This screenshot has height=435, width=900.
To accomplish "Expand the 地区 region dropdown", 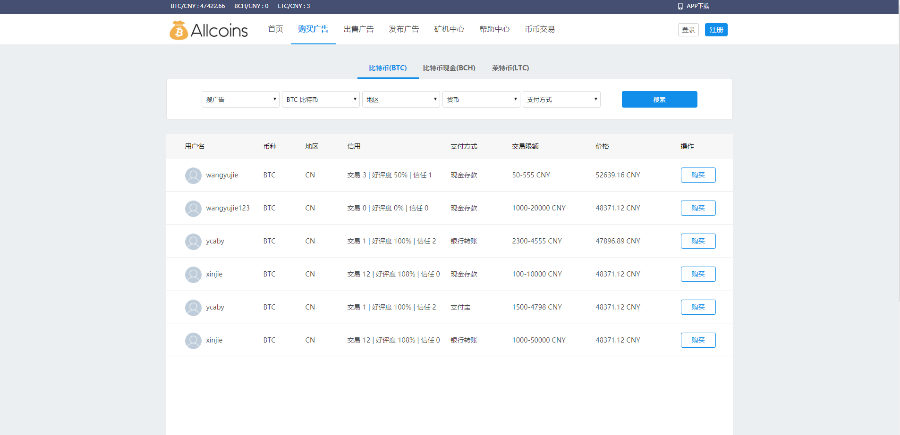I will [400, 99].
